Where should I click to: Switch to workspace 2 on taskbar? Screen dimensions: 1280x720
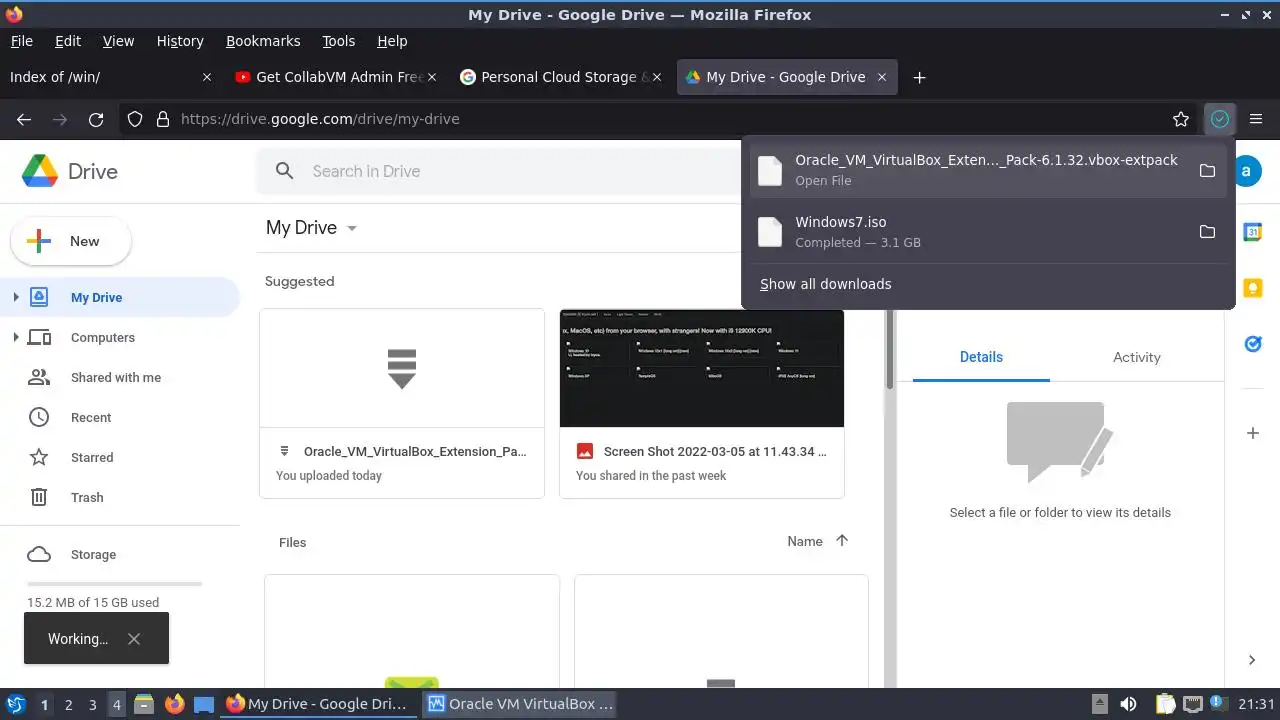(68, 704)
